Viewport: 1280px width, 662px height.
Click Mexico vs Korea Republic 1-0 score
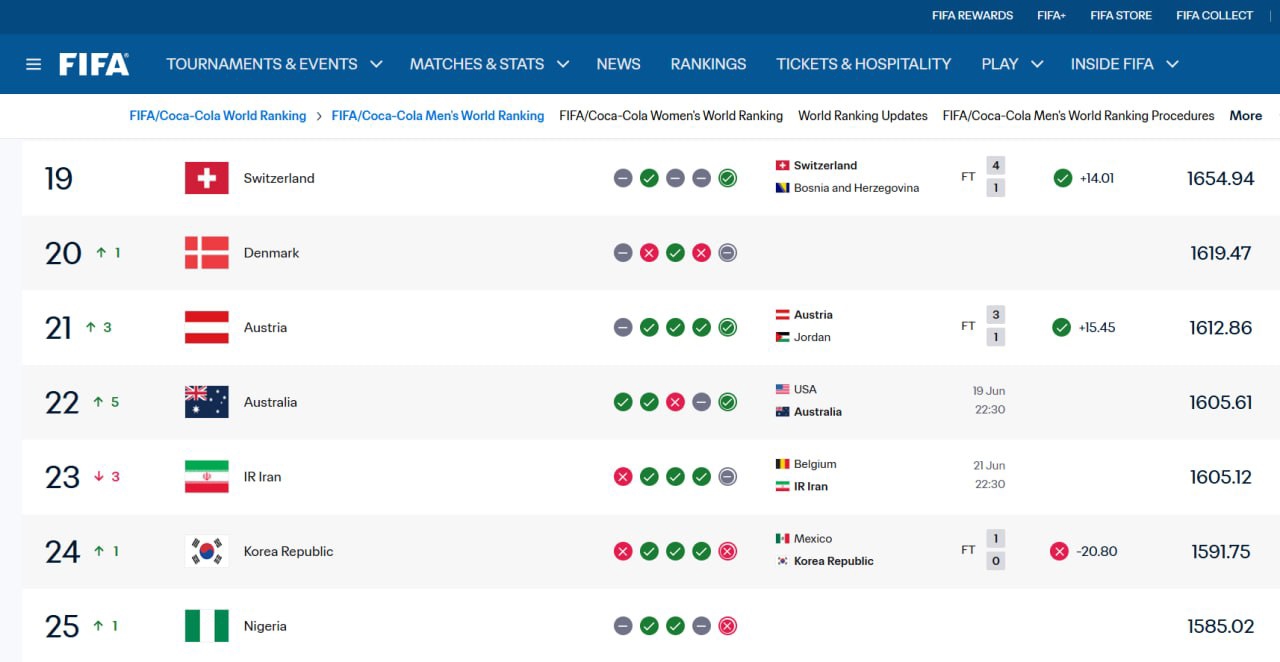pyautogui.click(x=995, y=550)
